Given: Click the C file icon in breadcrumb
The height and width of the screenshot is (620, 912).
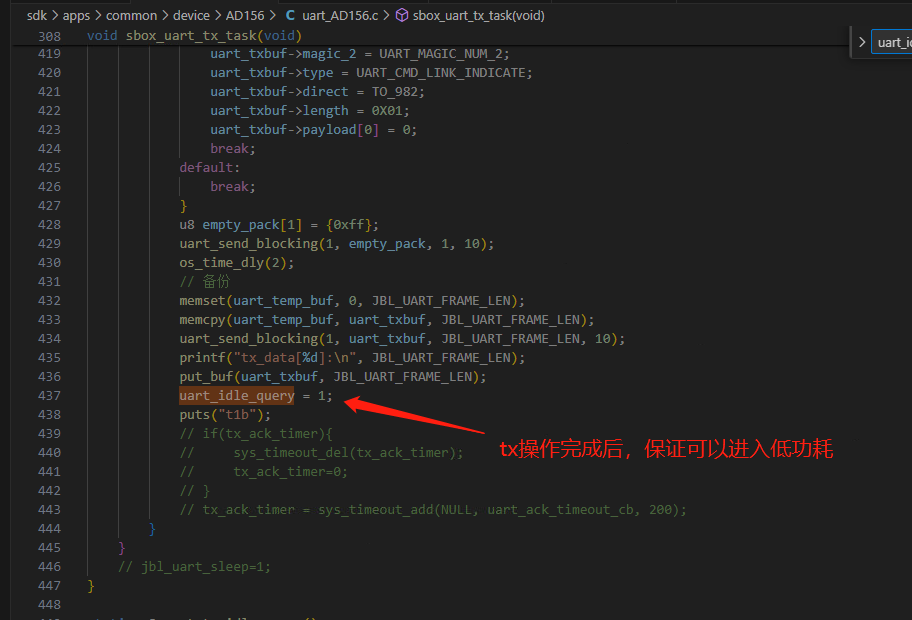Looking at the screenshot, I should [290, 15].
